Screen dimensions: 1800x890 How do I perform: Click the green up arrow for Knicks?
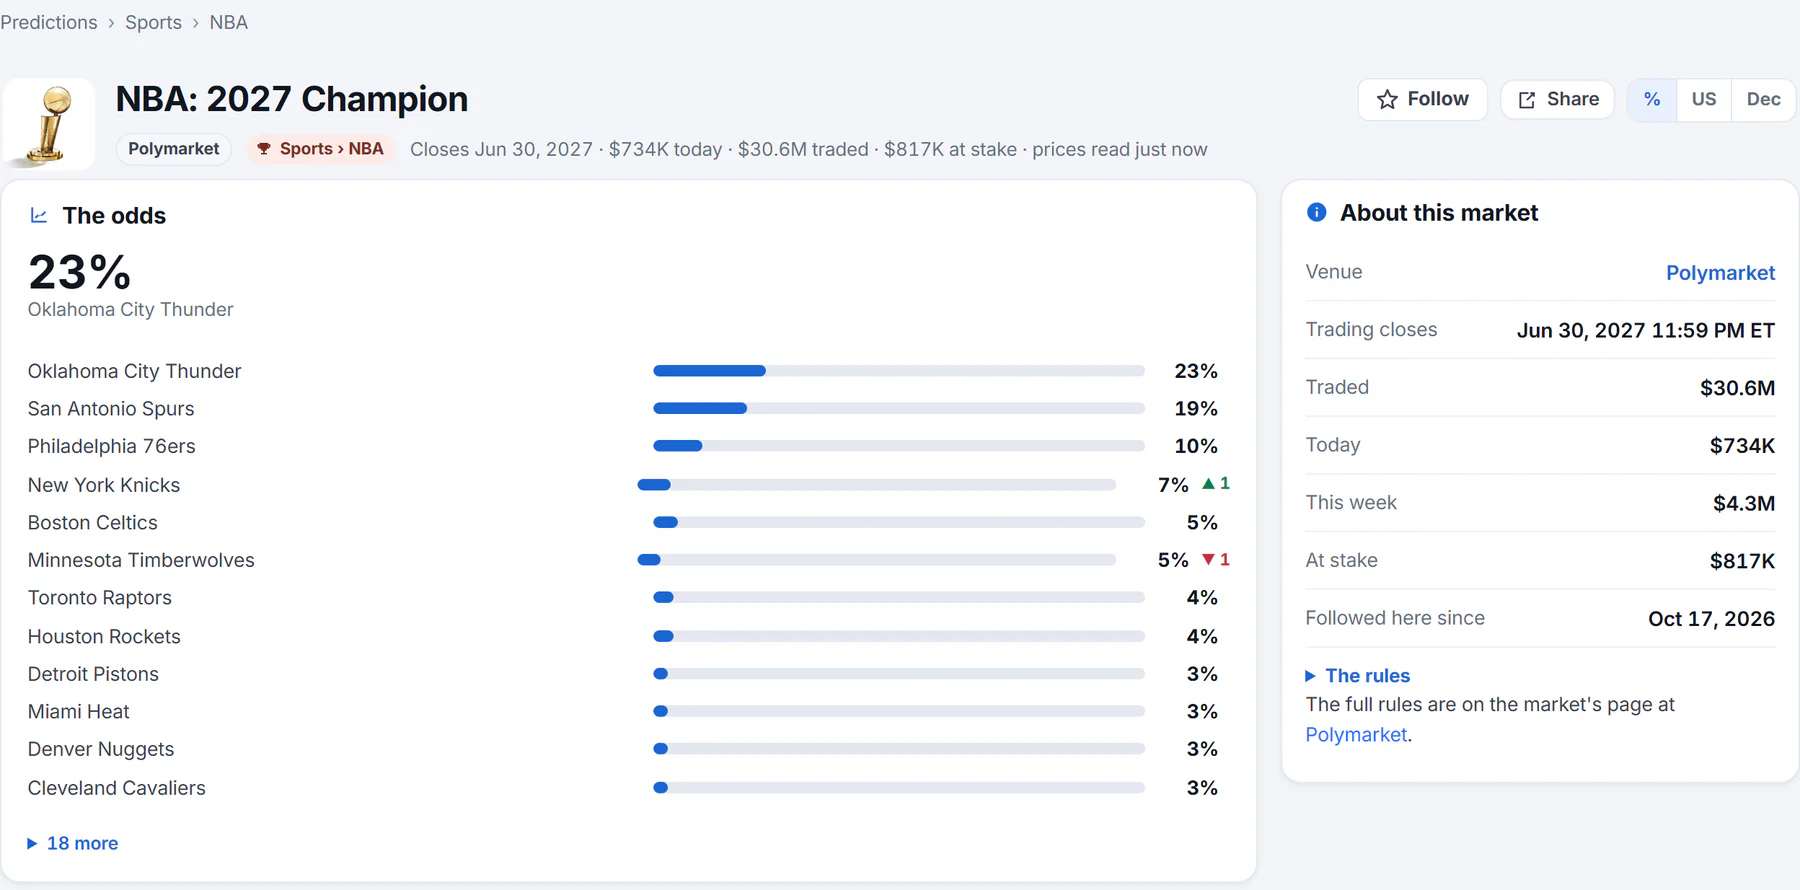(x=1208, y=483)
